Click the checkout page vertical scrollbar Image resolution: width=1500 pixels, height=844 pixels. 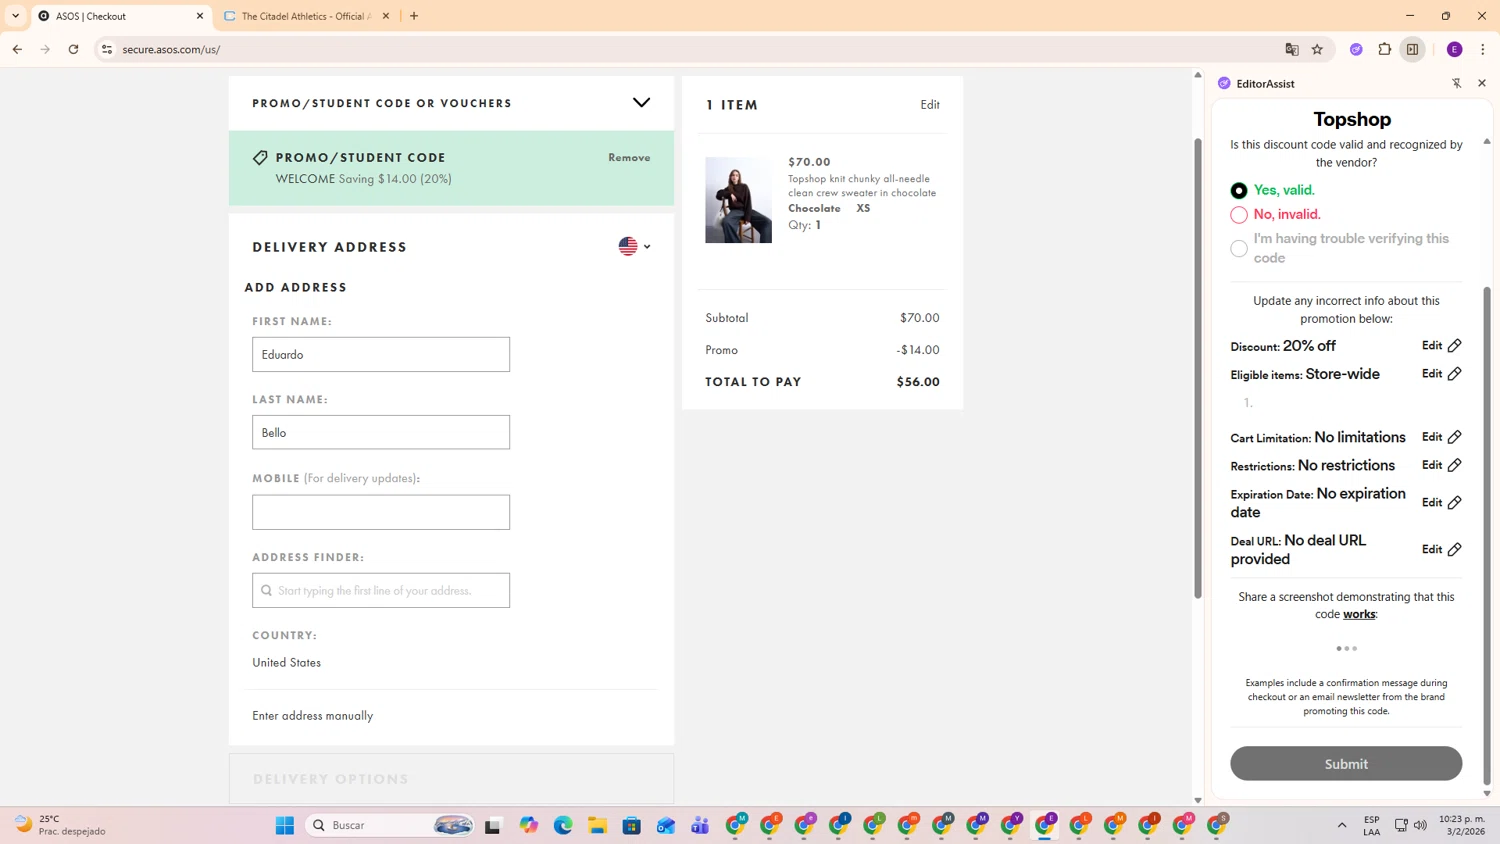tap(1198, 368)
